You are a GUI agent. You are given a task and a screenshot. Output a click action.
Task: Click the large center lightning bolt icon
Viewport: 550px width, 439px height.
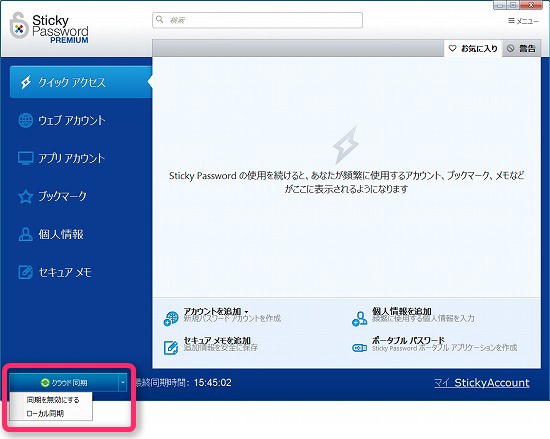(346, 145)
